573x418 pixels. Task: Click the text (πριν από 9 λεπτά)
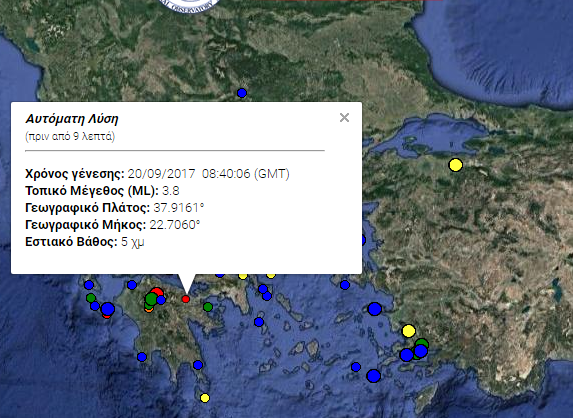click(x=70, y=137)
